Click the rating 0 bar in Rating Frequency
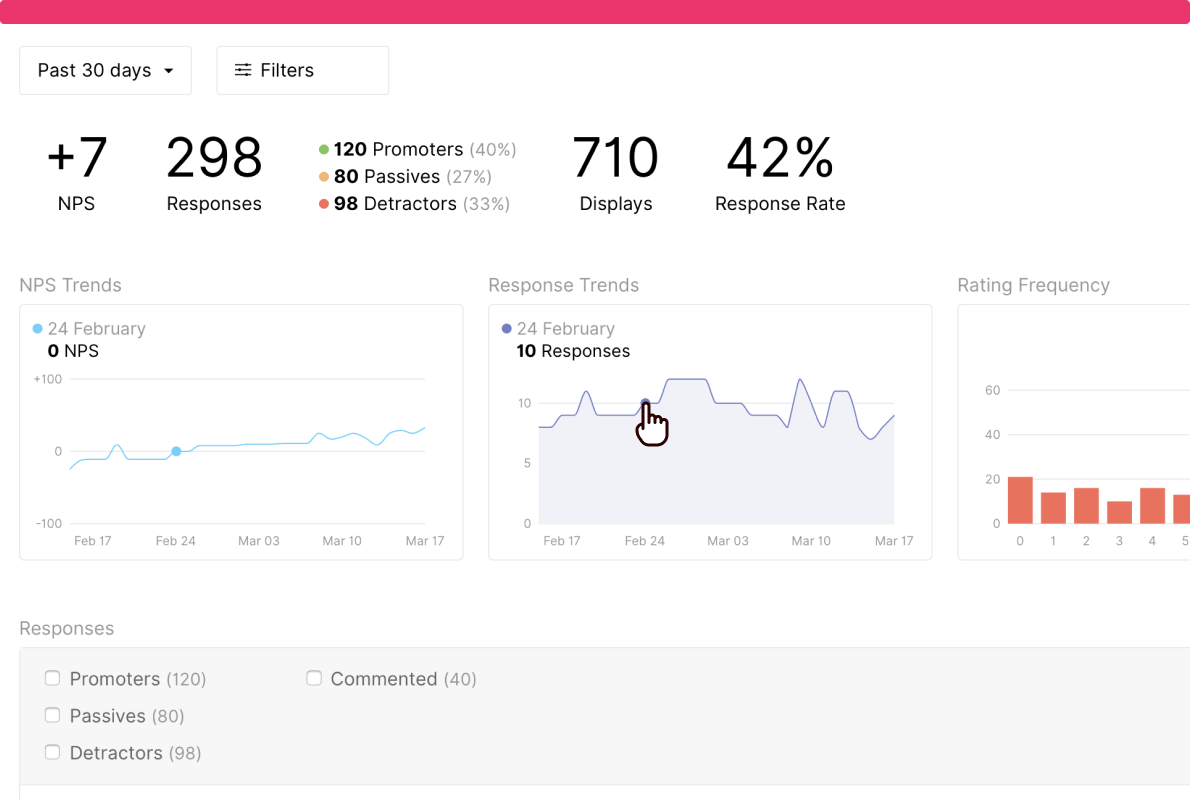Viewport: 1190px width, 800px height. [x=1020, y=500]
